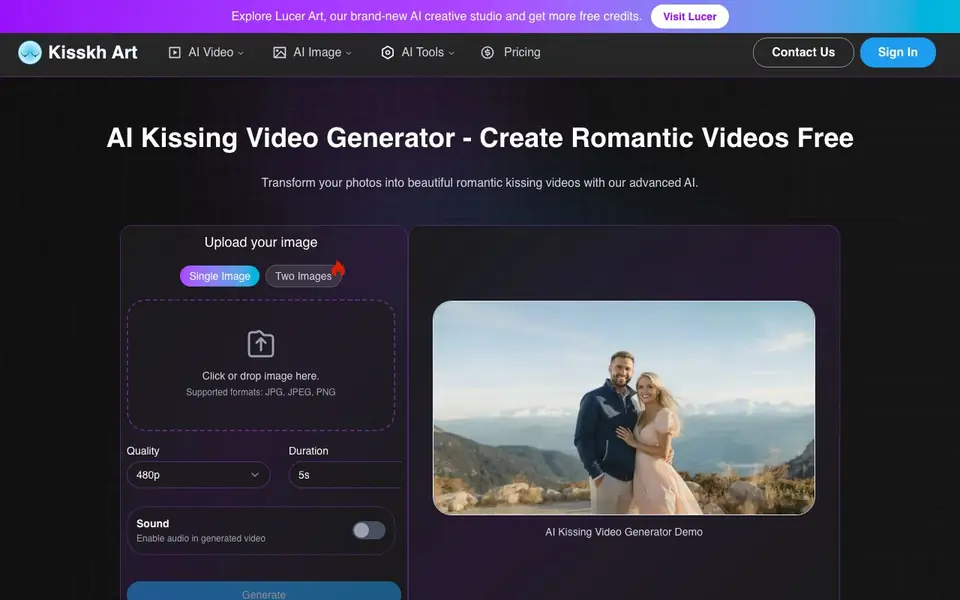The width and height of the screenshot is (960, 600).
Task: Open the Duration 5s dropdown
Action: tap(345, 474)
